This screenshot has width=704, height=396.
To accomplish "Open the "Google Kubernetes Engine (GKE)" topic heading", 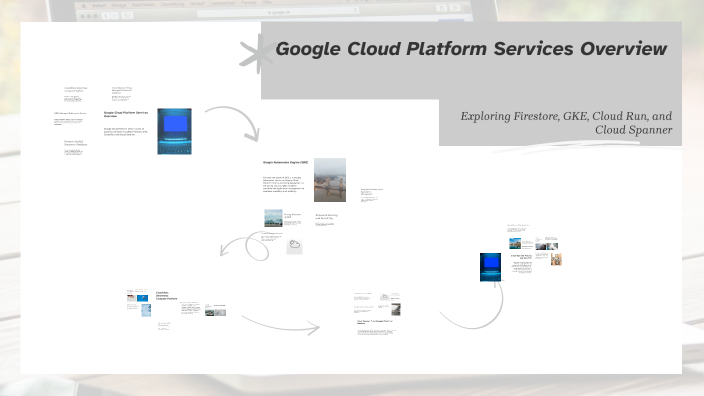I will 286,162.
